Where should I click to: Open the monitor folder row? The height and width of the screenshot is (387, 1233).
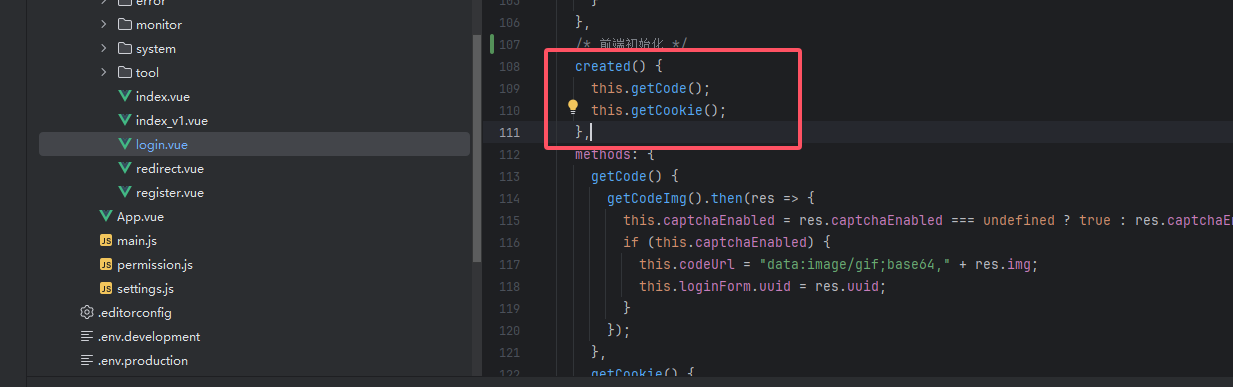254,24
